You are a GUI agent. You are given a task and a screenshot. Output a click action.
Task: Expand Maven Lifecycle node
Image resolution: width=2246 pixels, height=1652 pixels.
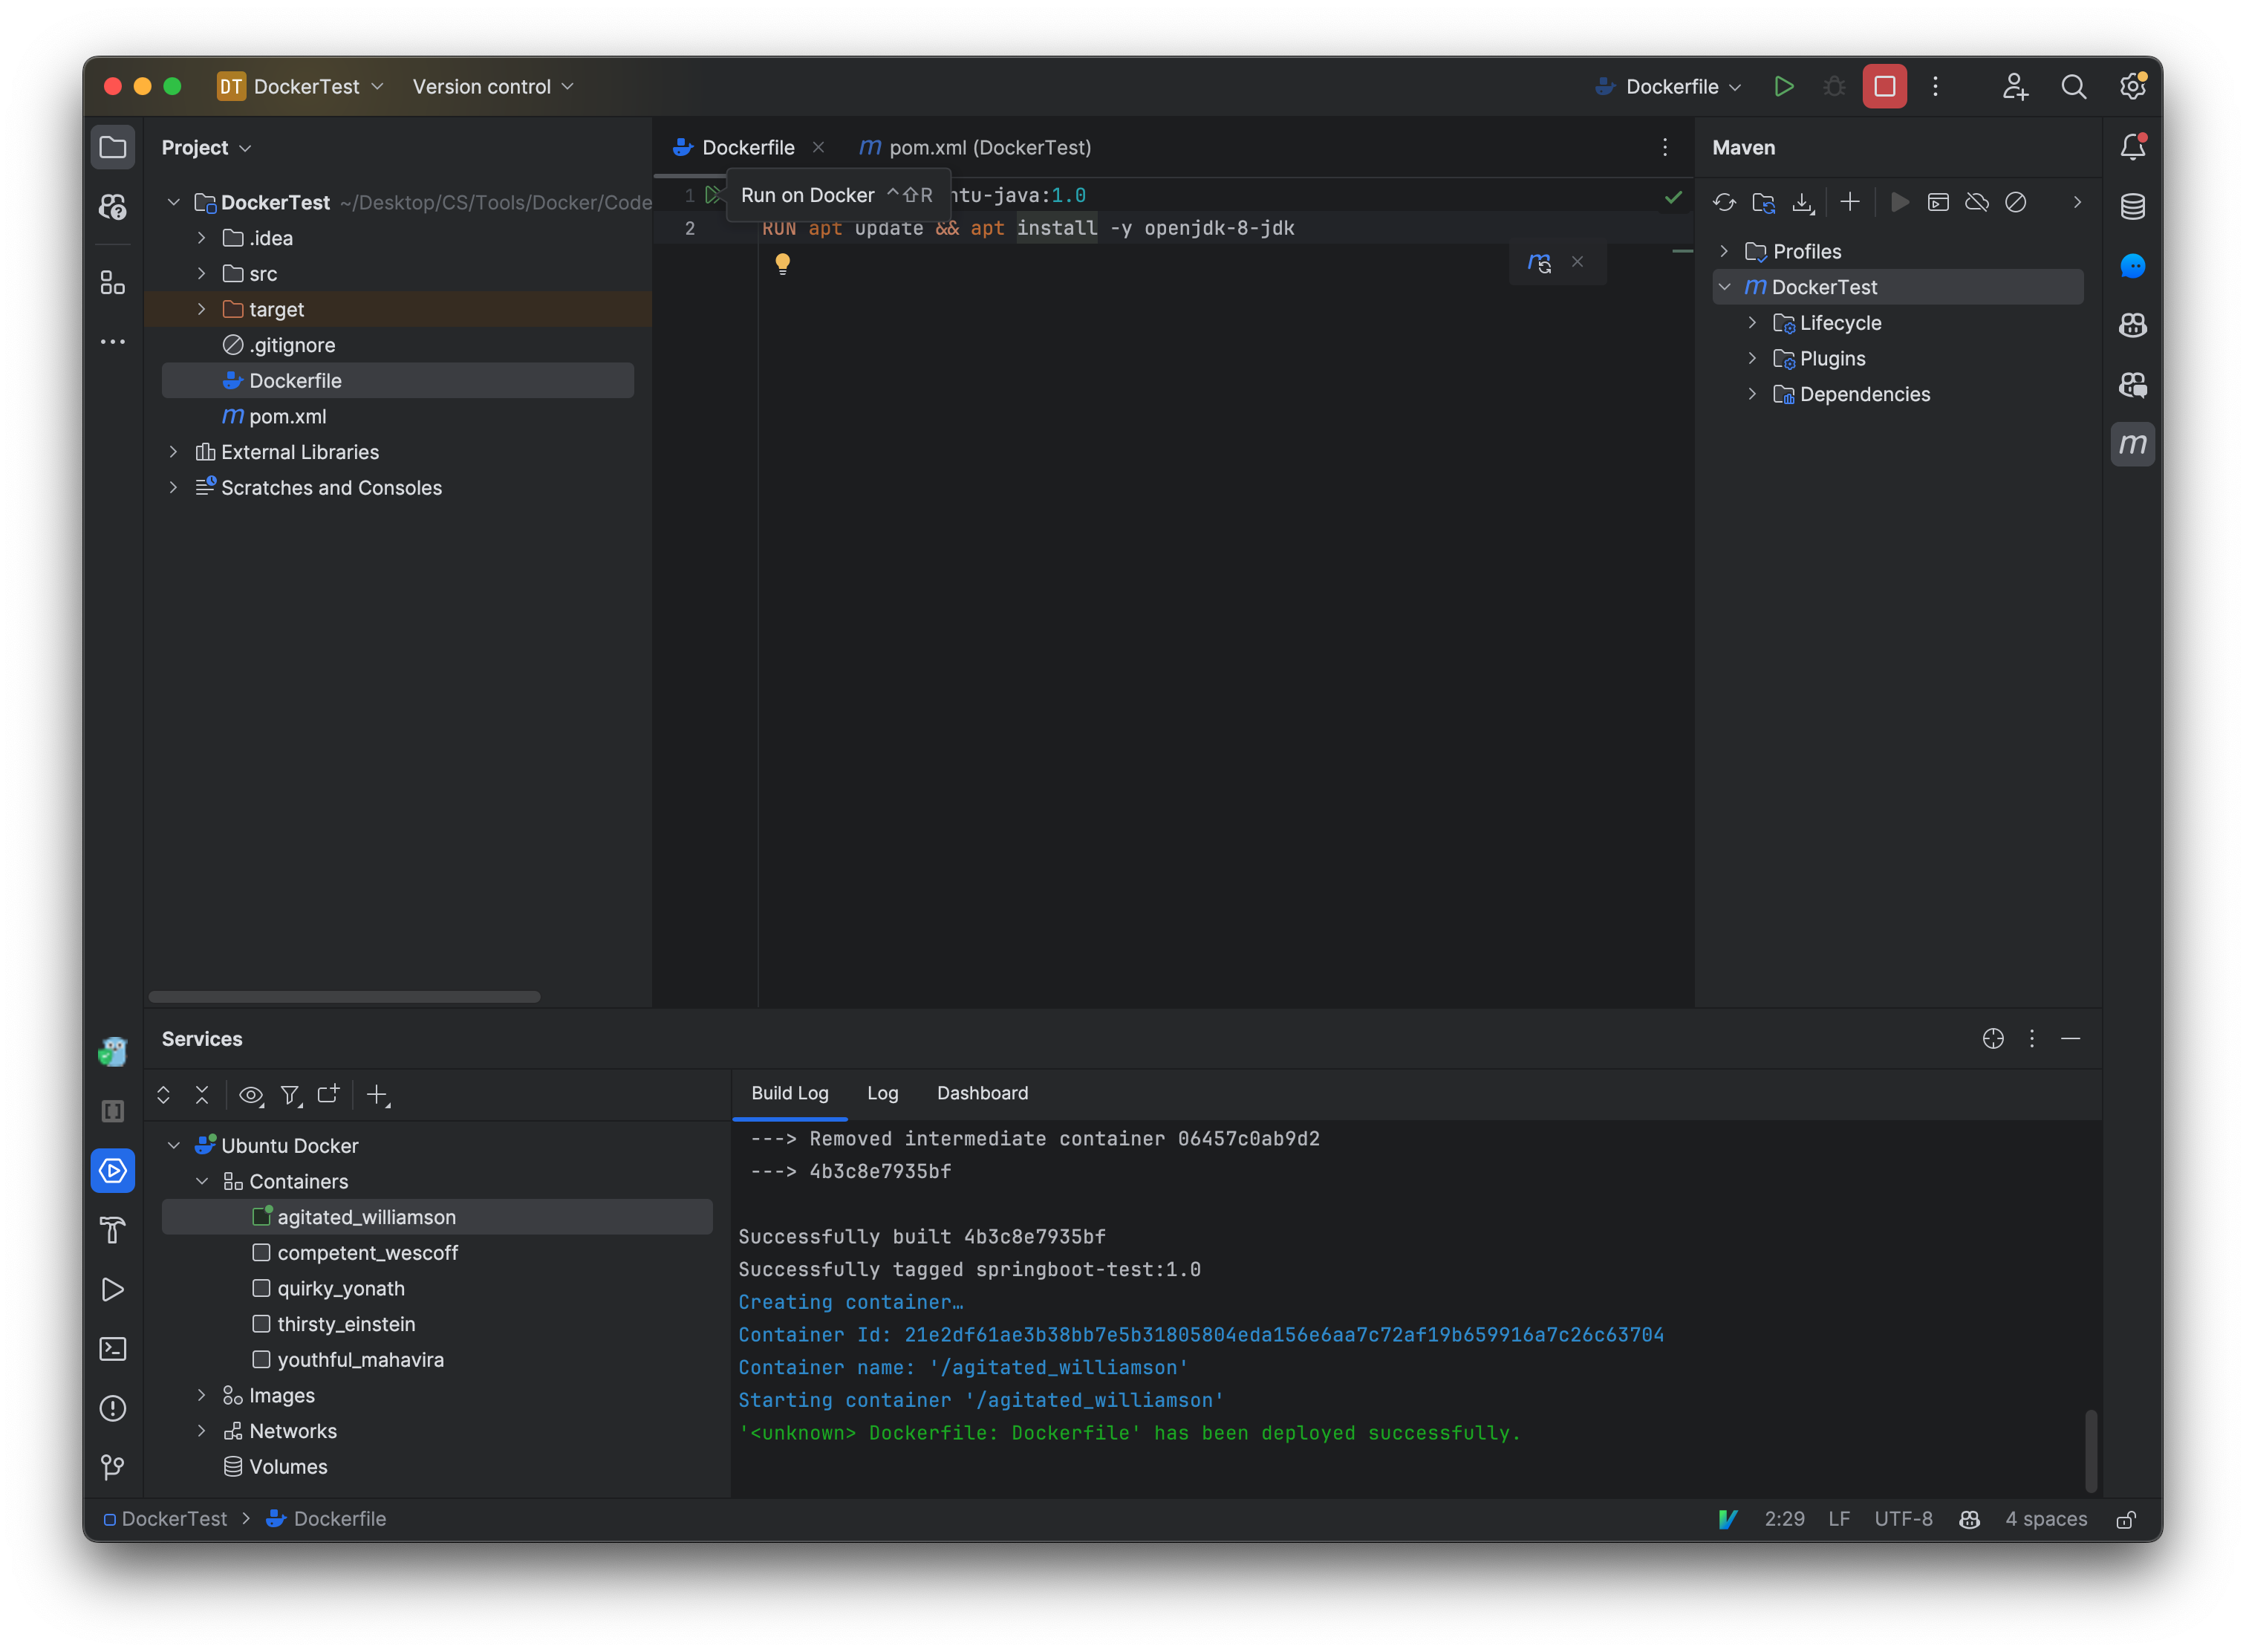(x=1752, y=323)
